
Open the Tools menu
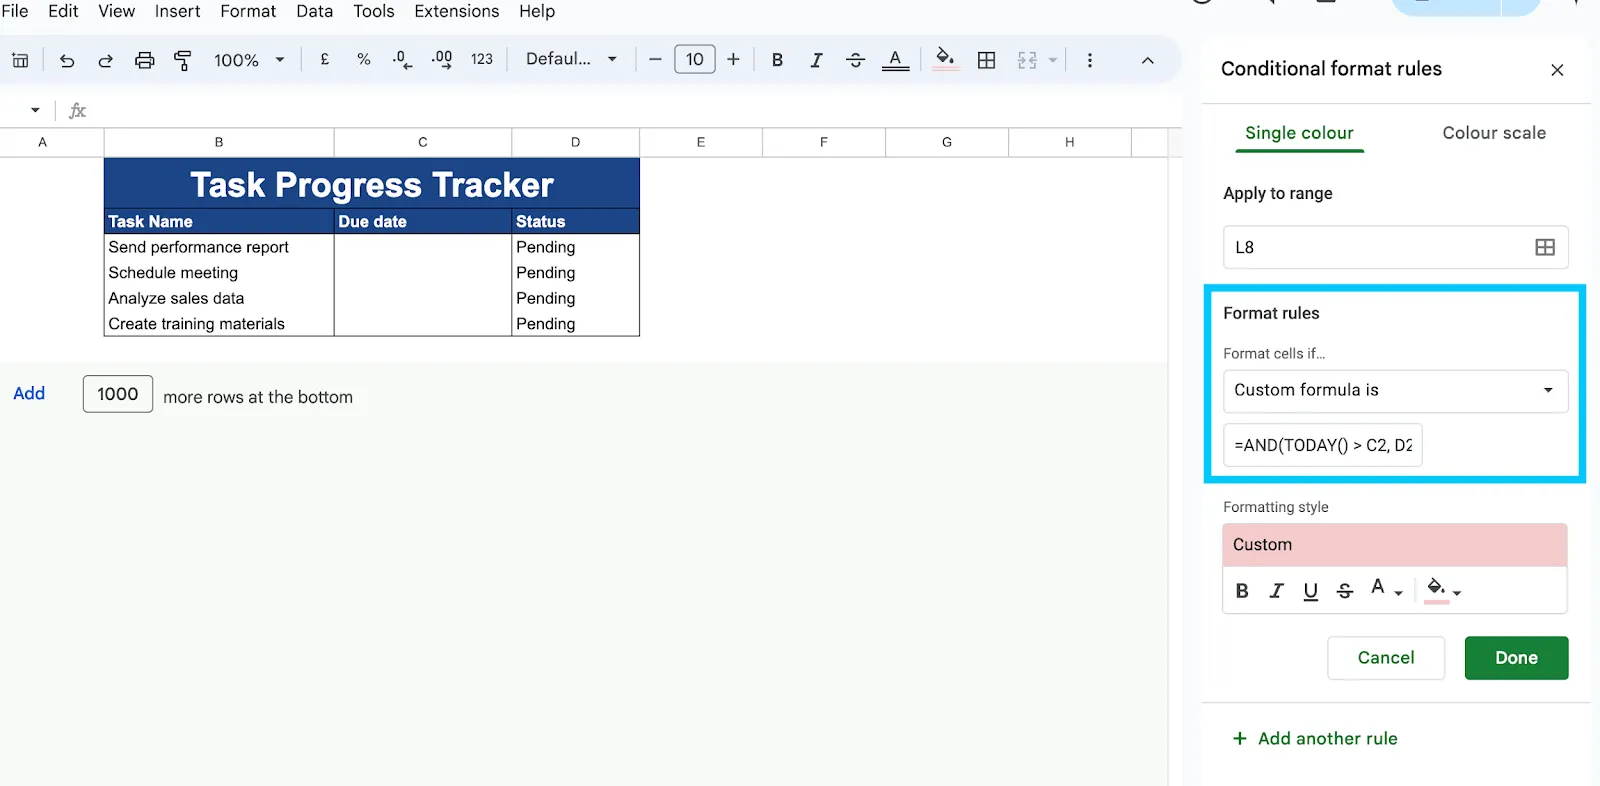pos(374,11)
